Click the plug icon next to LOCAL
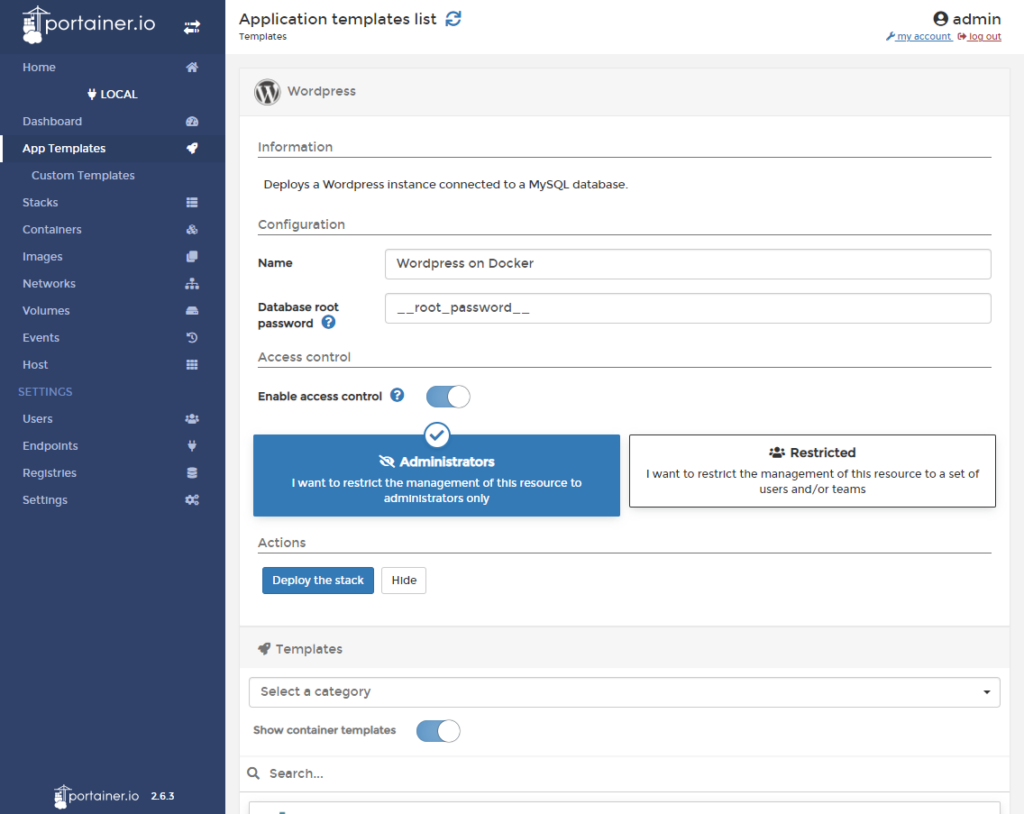Viewport: 1024px width, 814px height. tap(92, 94)
